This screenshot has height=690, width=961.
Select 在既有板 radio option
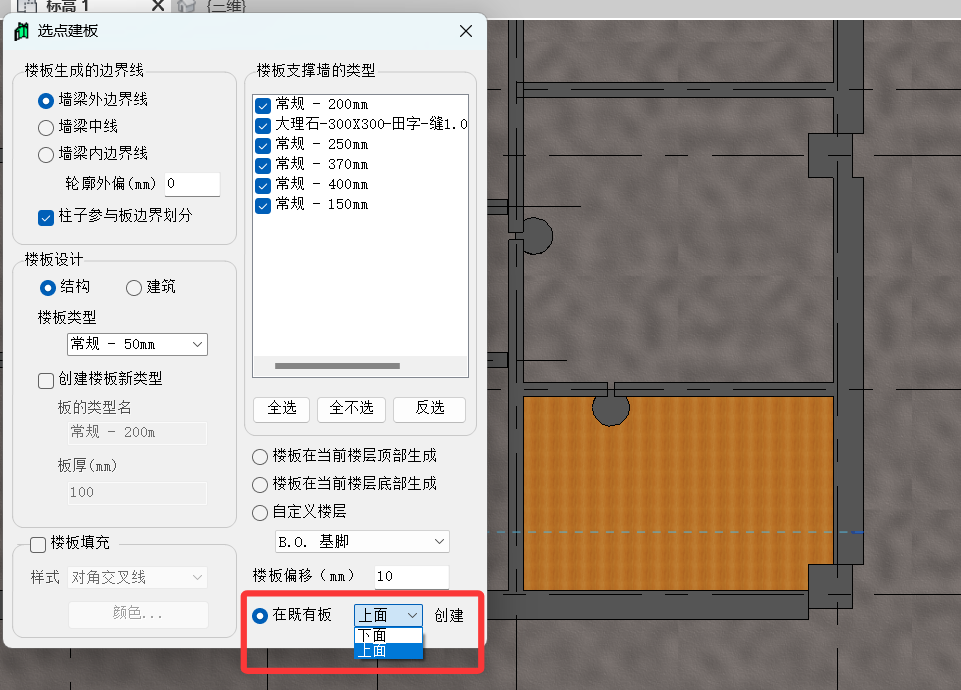pyautogui.click(x=260, y=615)
